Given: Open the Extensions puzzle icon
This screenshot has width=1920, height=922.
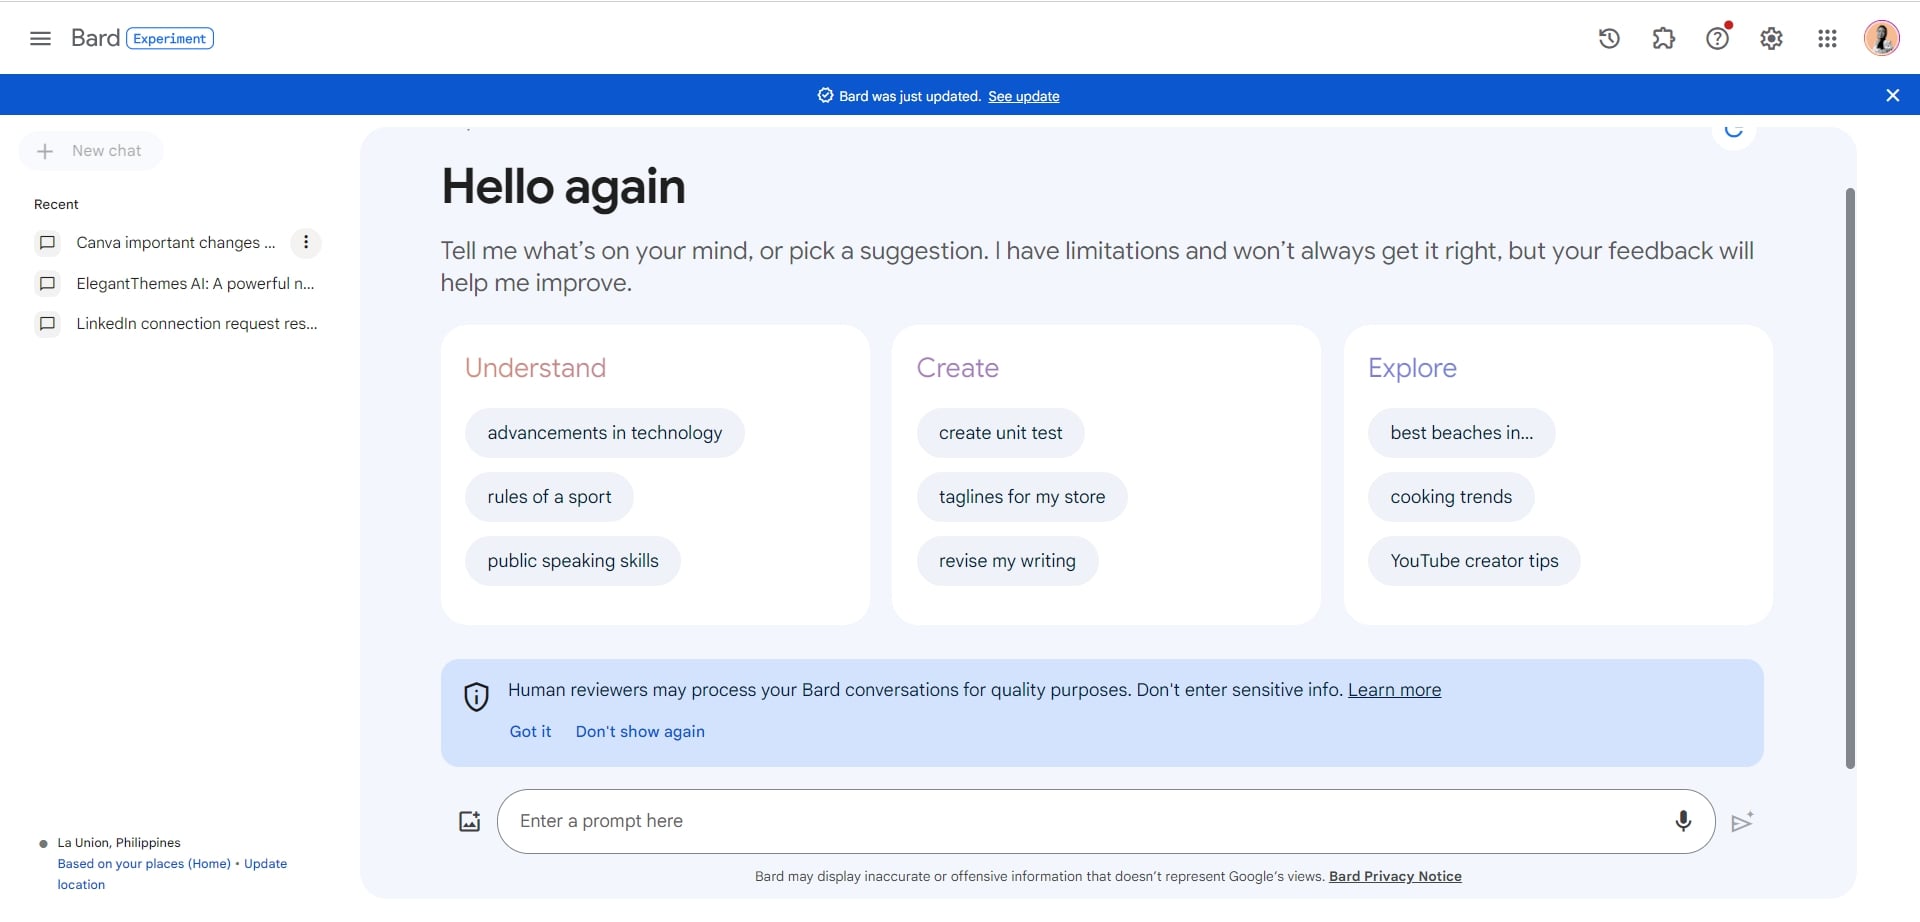Looking at the screenshot, I should [1664, 39].
